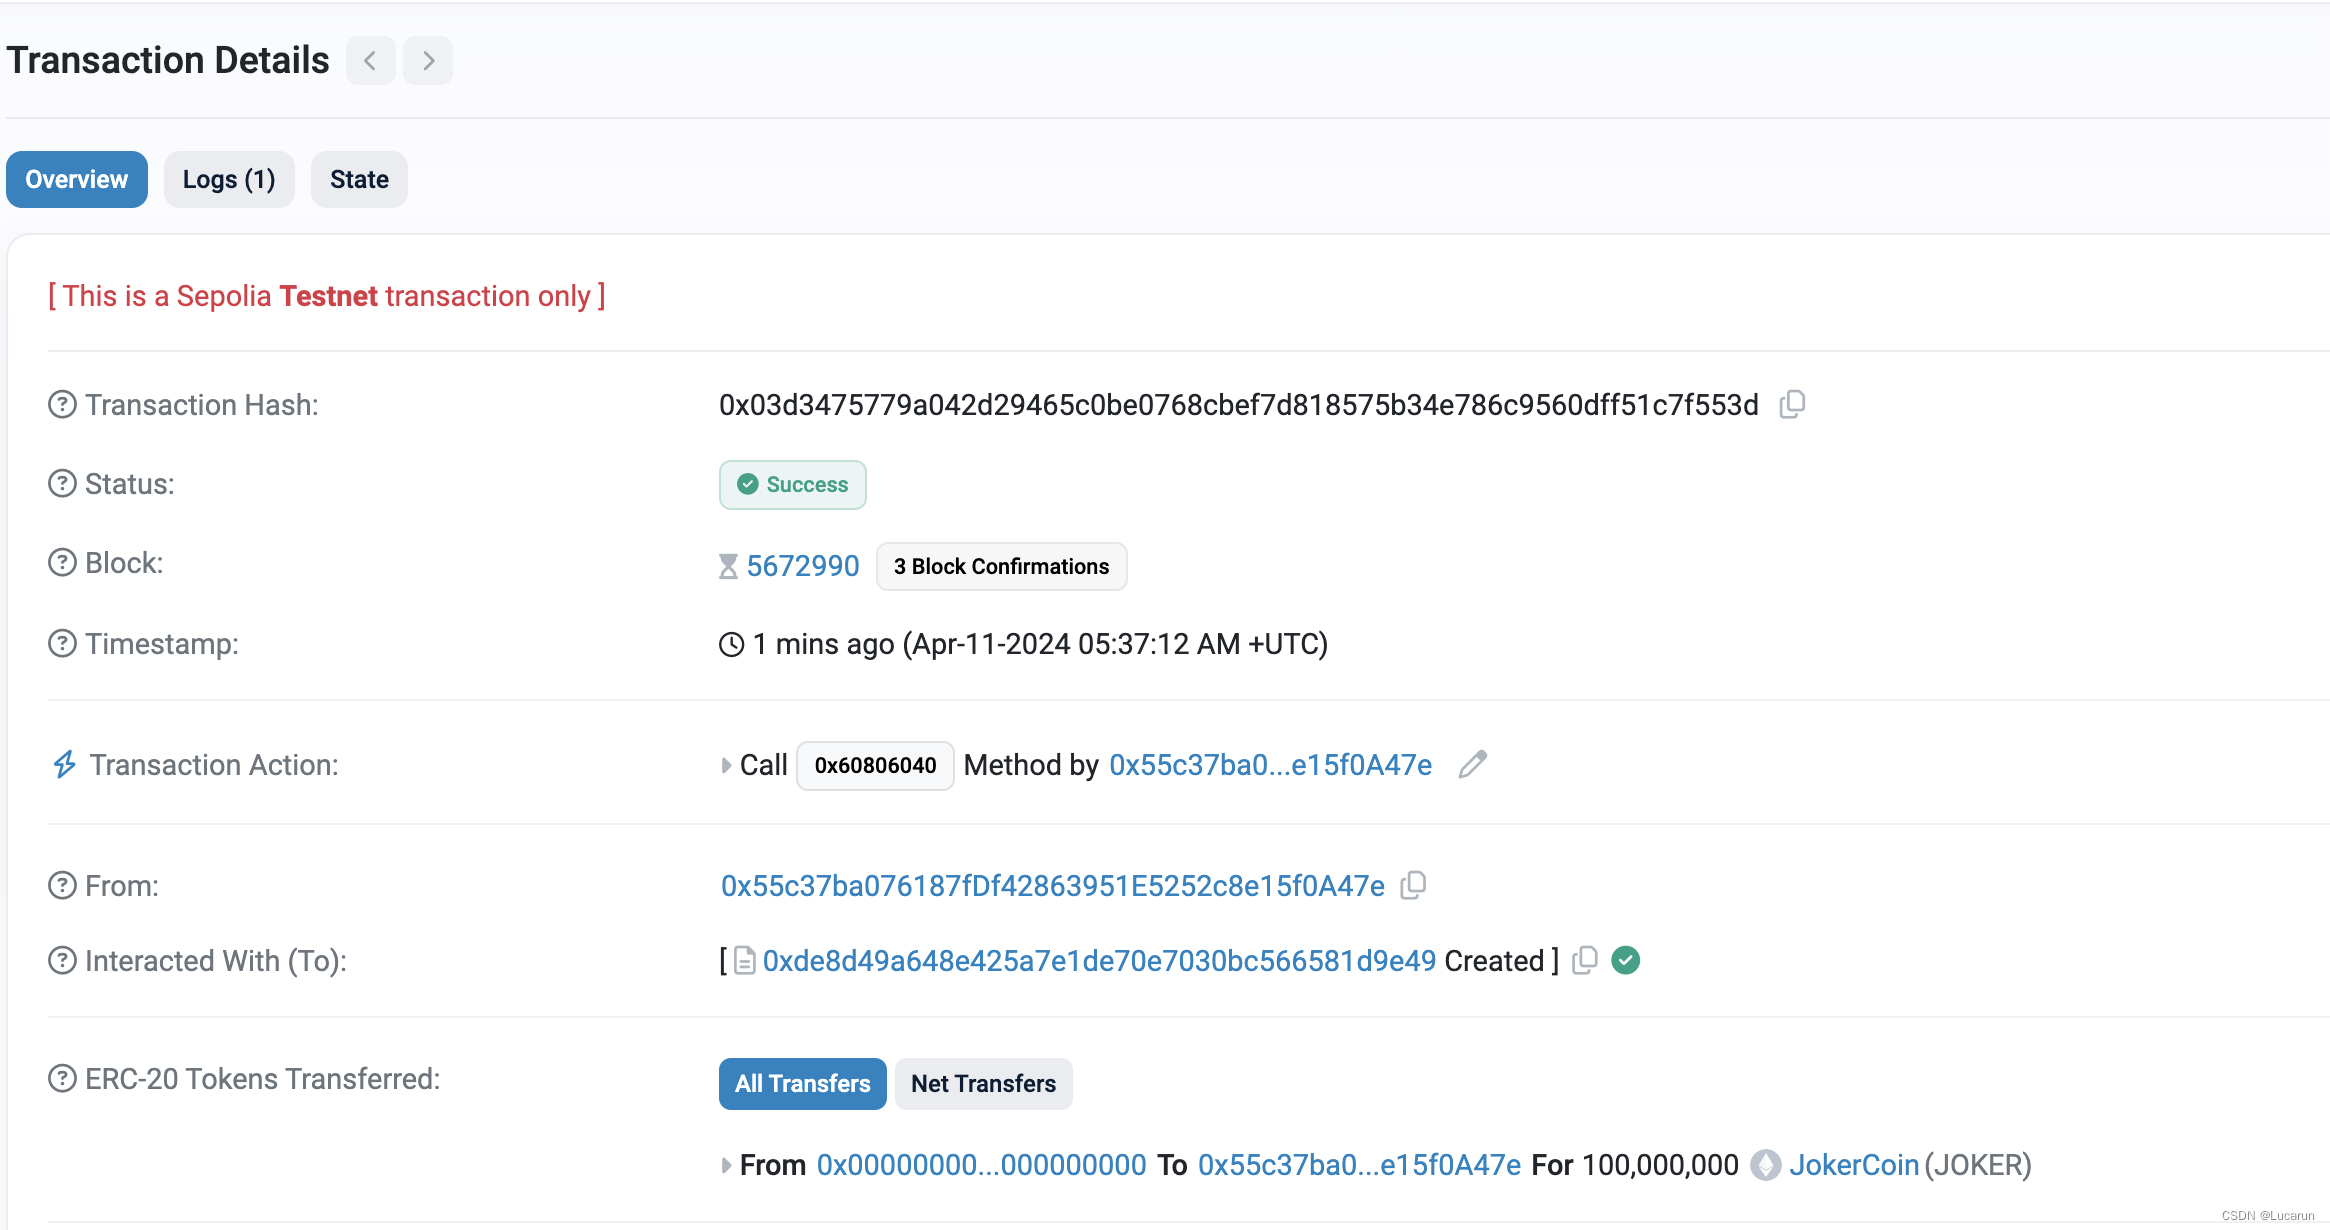Select the Overview tab

point(76,179)
